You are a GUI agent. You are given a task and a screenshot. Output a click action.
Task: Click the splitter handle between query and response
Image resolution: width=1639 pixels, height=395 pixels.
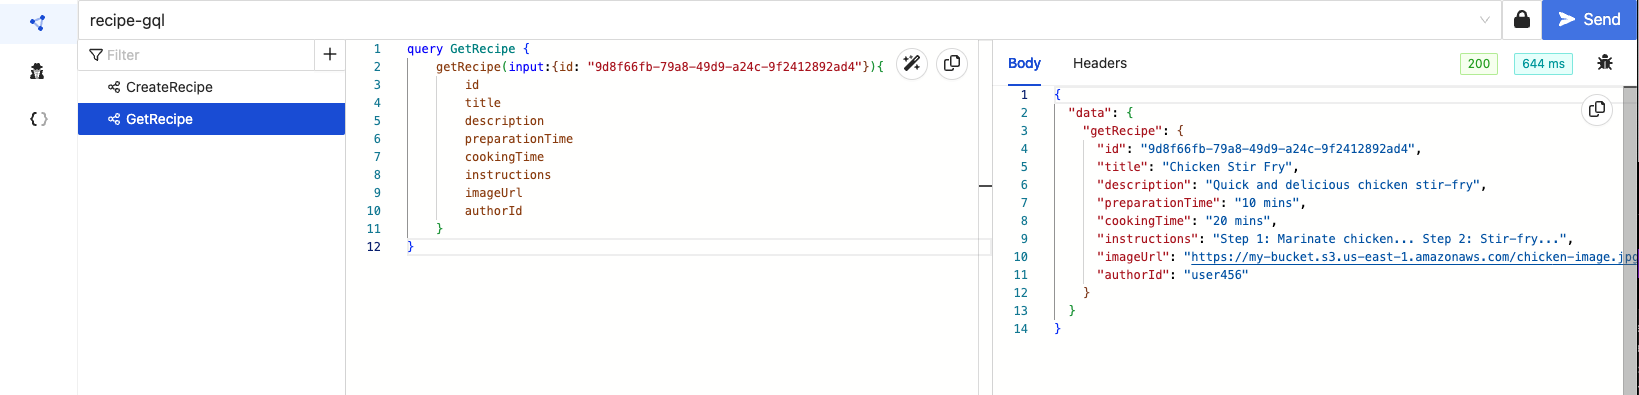985,186
